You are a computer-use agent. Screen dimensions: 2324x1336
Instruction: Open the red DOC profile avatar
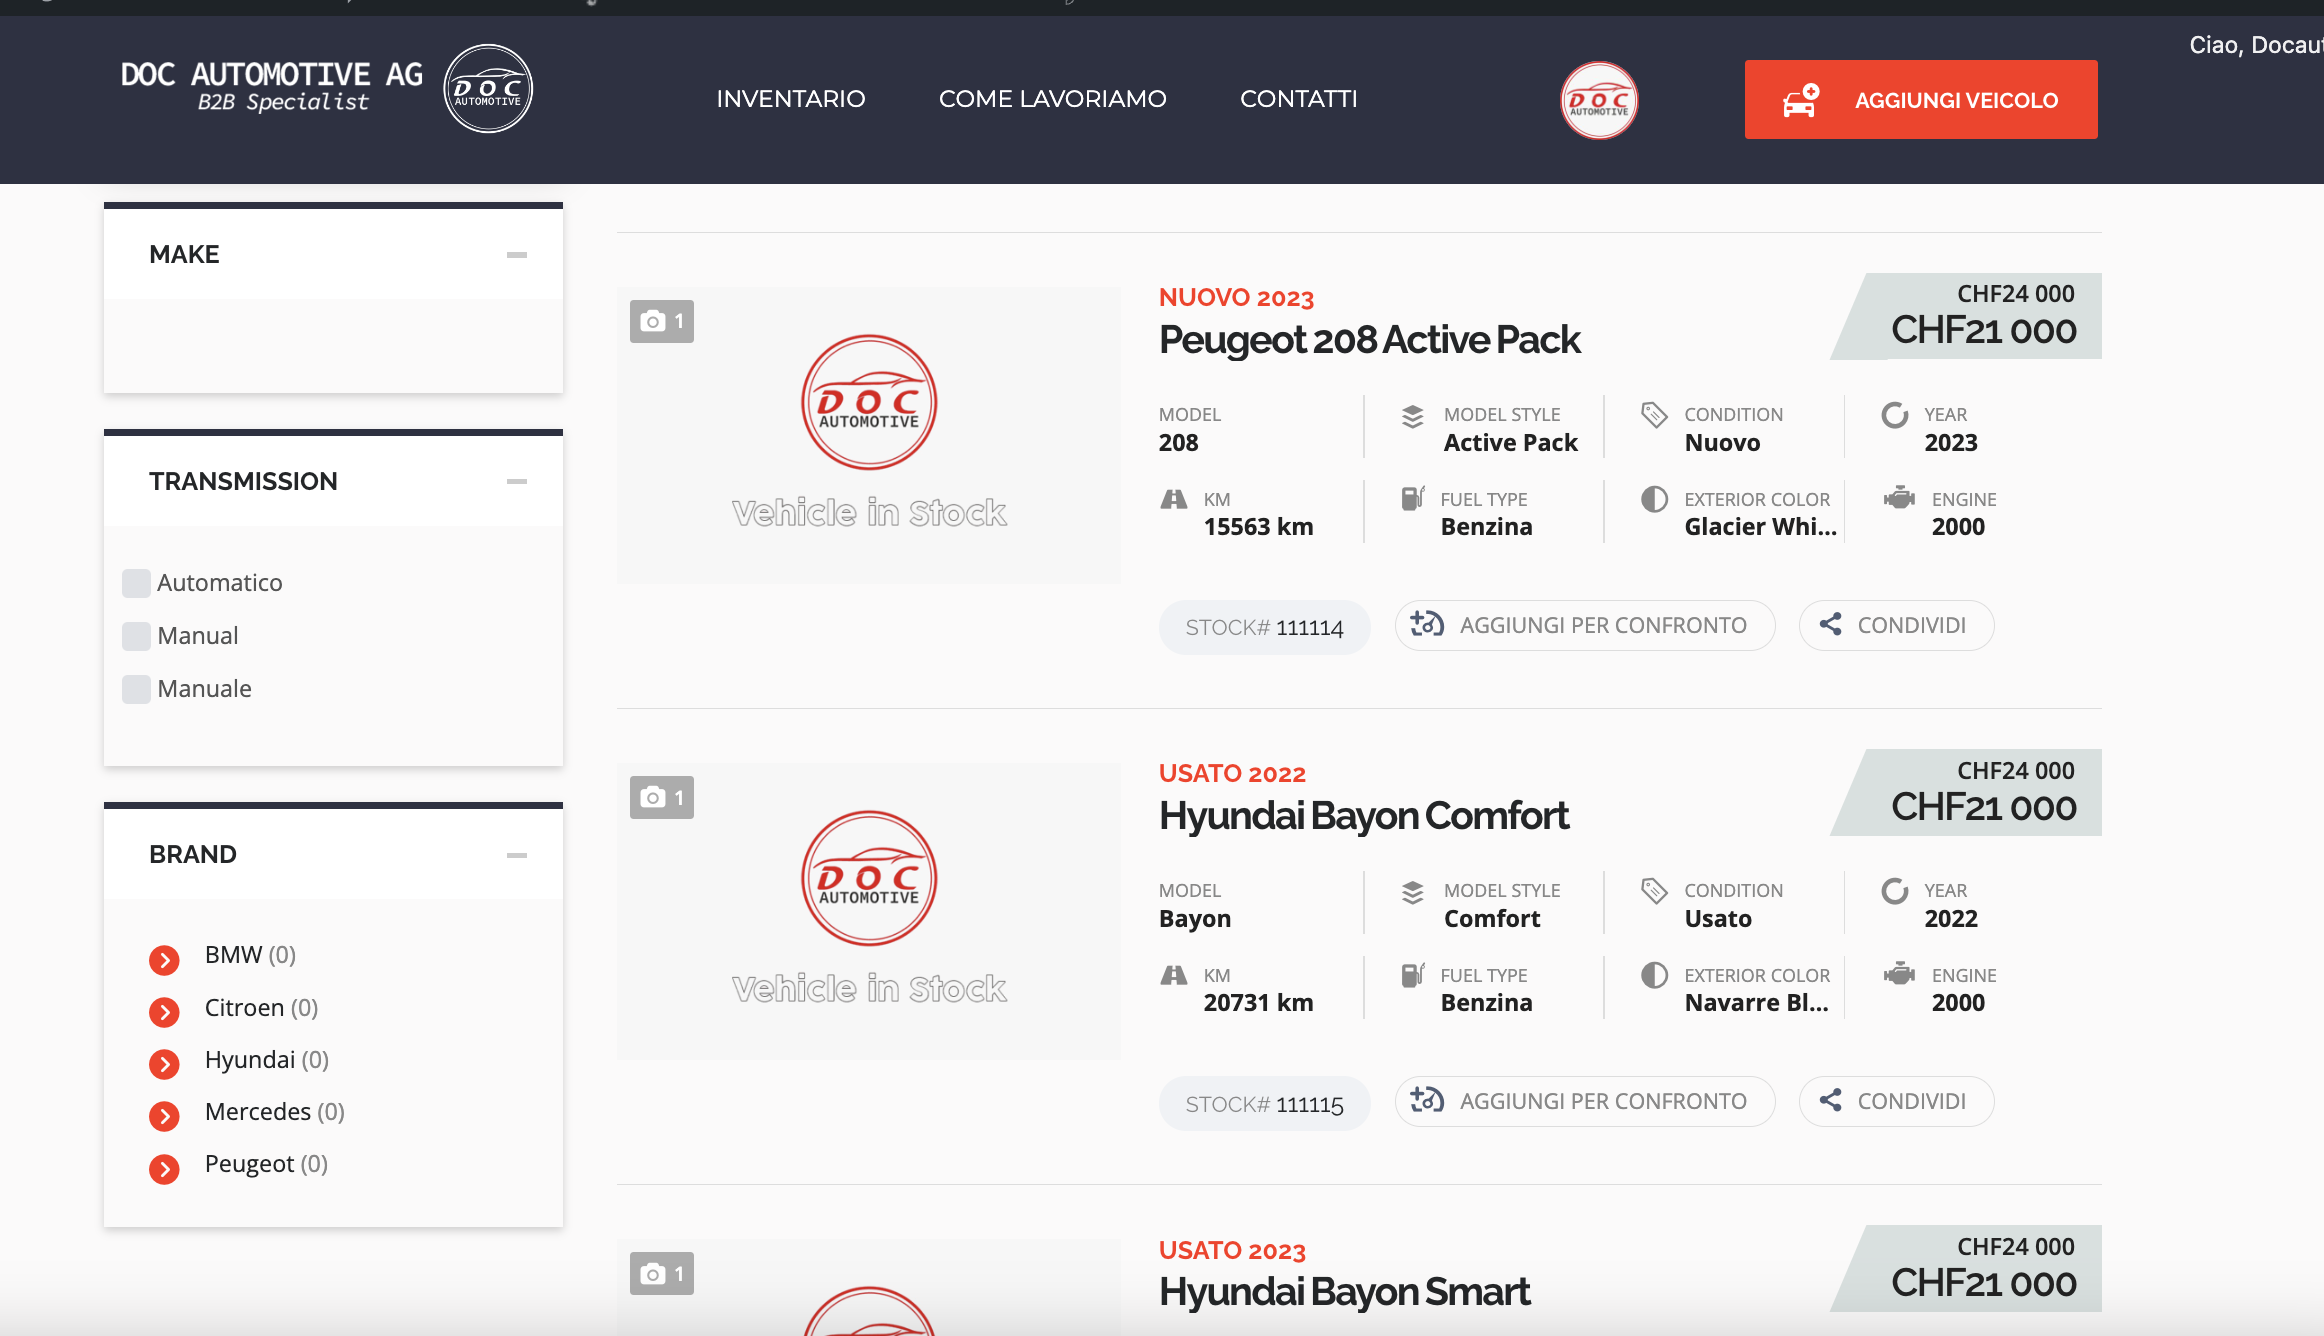coord(1599,100)
